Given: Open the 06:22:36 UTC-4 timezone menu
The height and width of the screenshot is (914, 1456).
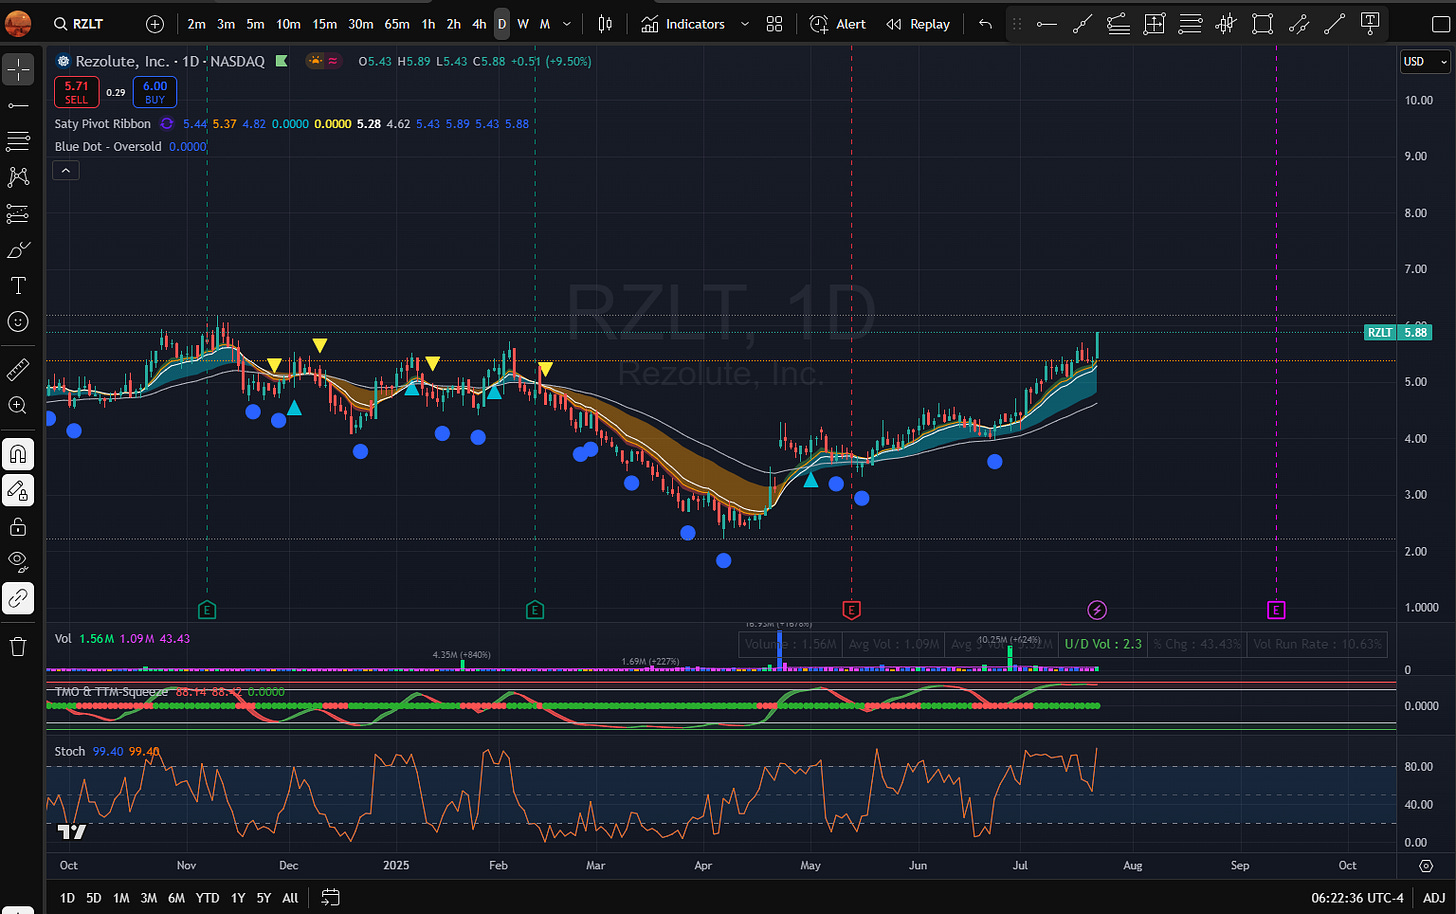Looking at the screenshot, I should [x=1357, y=898].
